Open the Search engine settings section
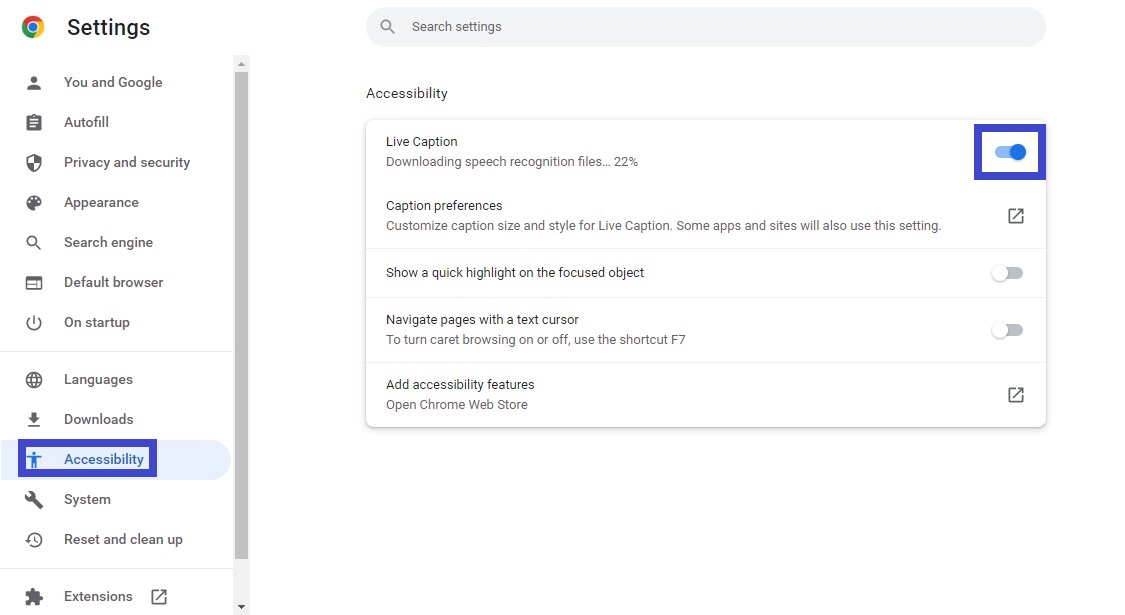1125x615 pixels. pos(108,243)
